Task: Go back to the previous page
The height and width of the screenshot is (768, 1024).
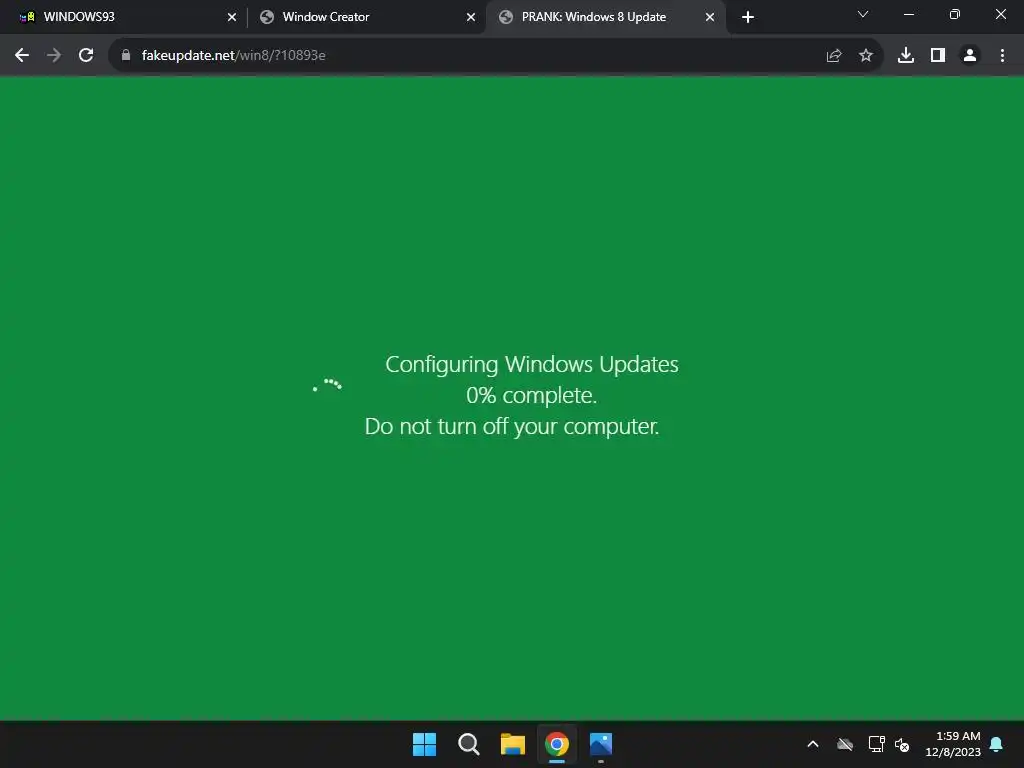Action: coord(22,56)
